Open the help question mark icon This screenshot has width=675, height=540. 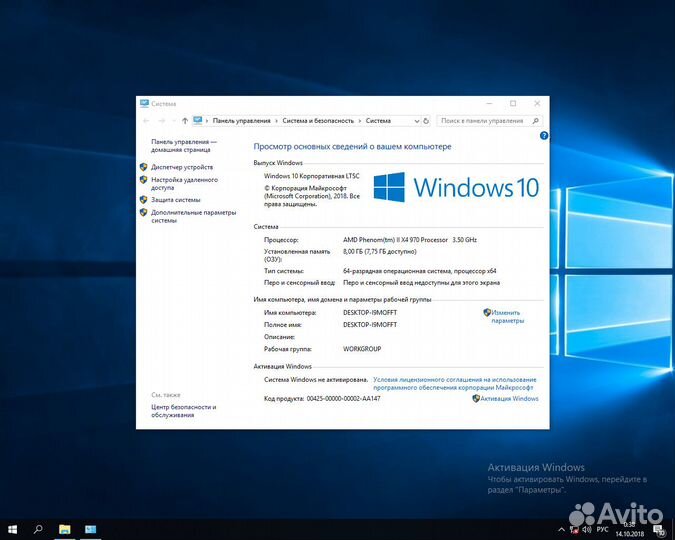543,134
